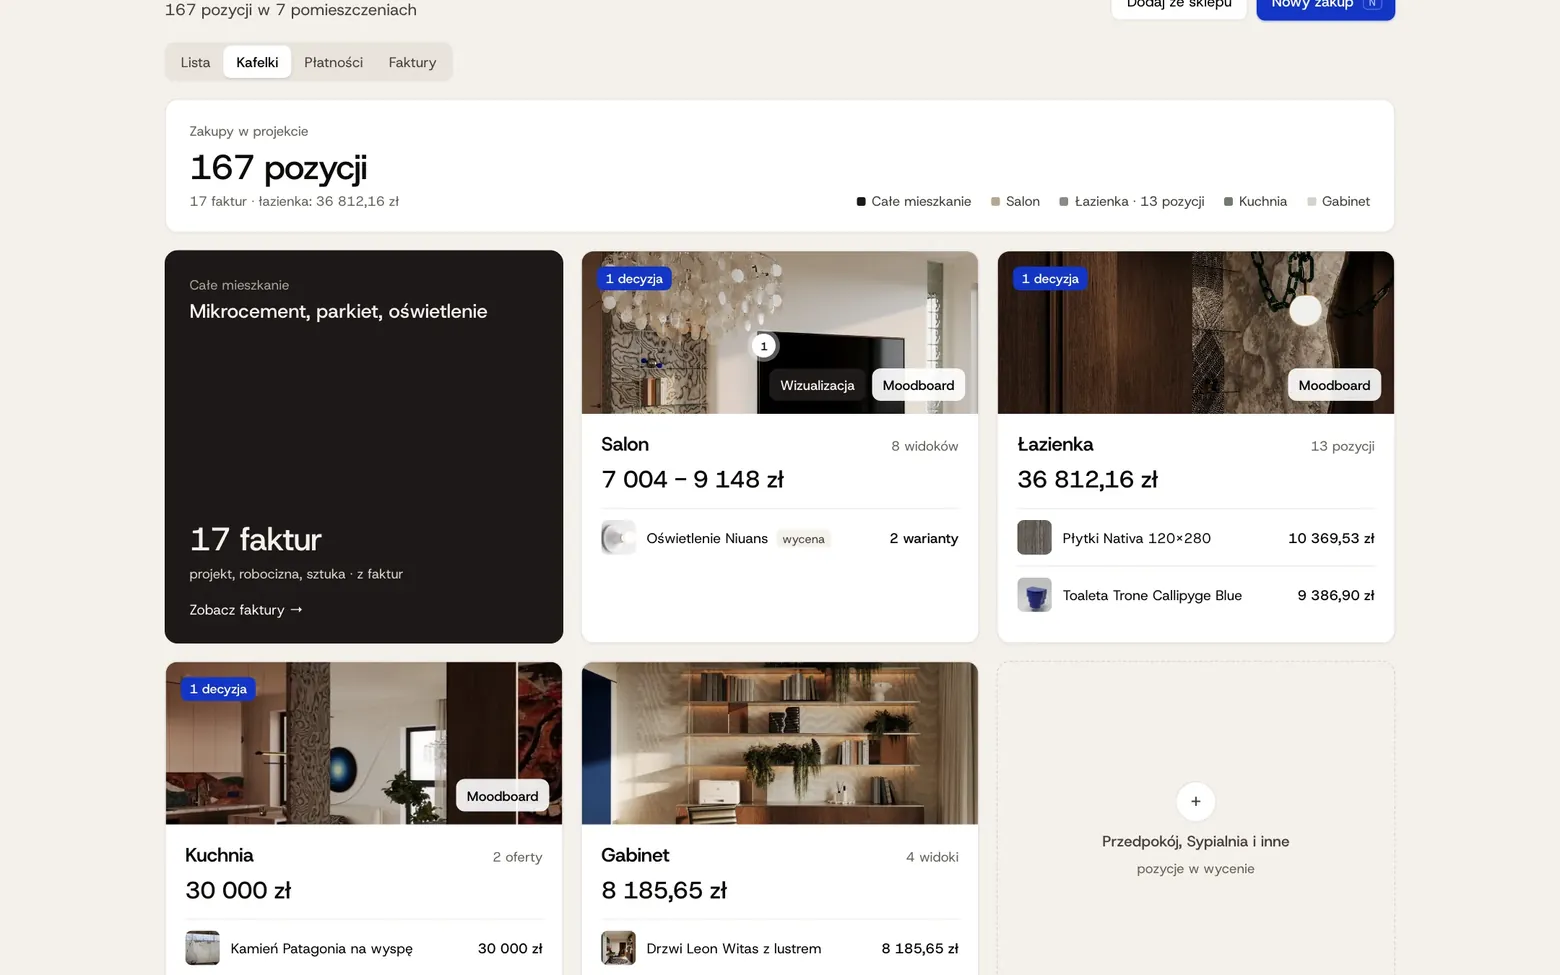
Task: Select the Całe mieszkanie legend swatch
Action: [x=861, y=202]
